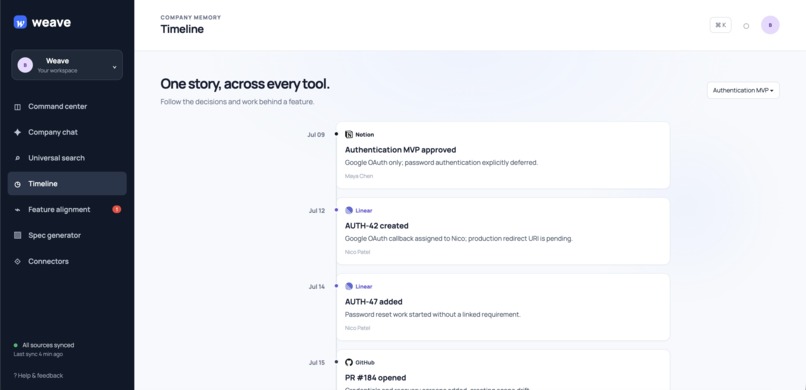This screenshot has width=806, height=390.
Task: Click the Linear icon on AUTH-42 card
Action: 349,210
